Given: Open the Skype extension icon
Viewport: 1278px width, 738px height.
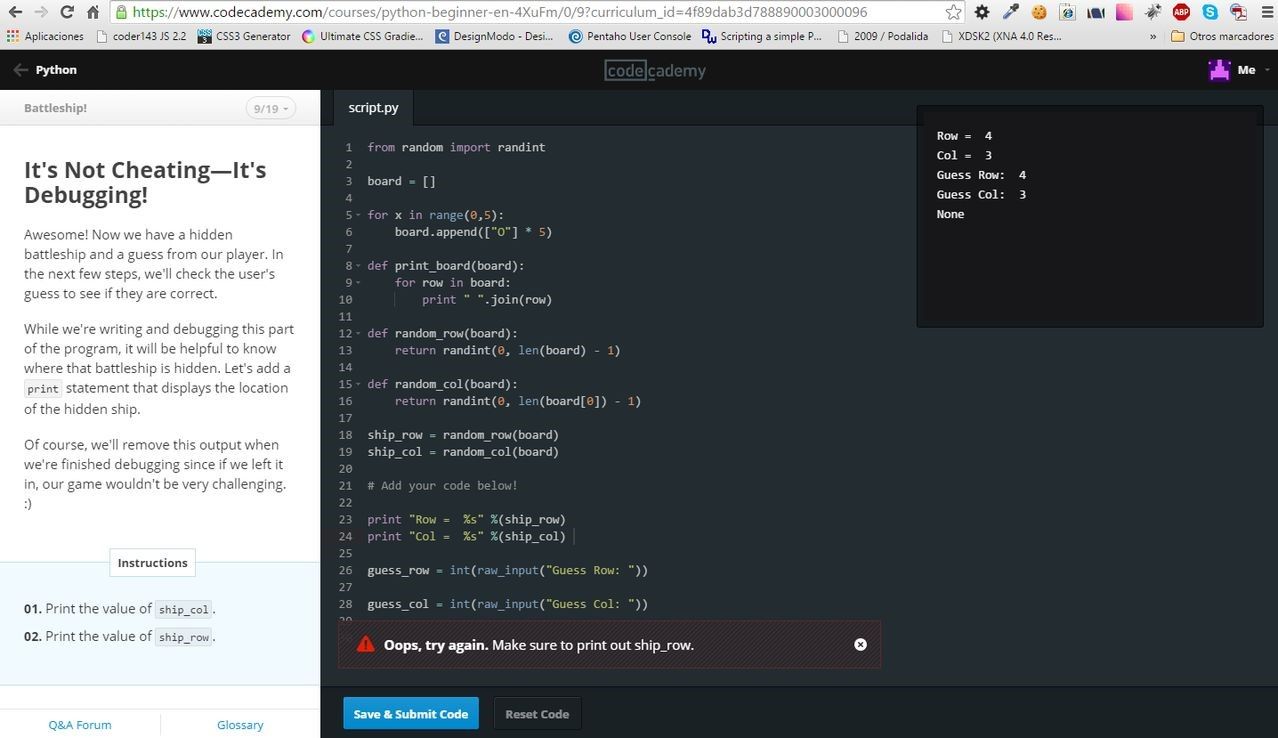Looking at the screenshot, I should coord(1211,11).
